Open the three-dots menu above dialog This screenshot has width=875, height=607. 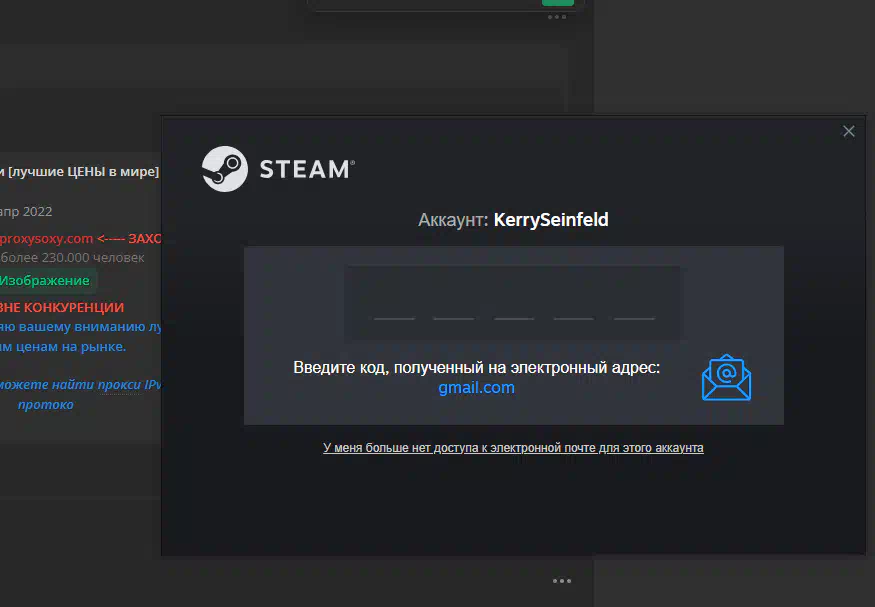557,17
